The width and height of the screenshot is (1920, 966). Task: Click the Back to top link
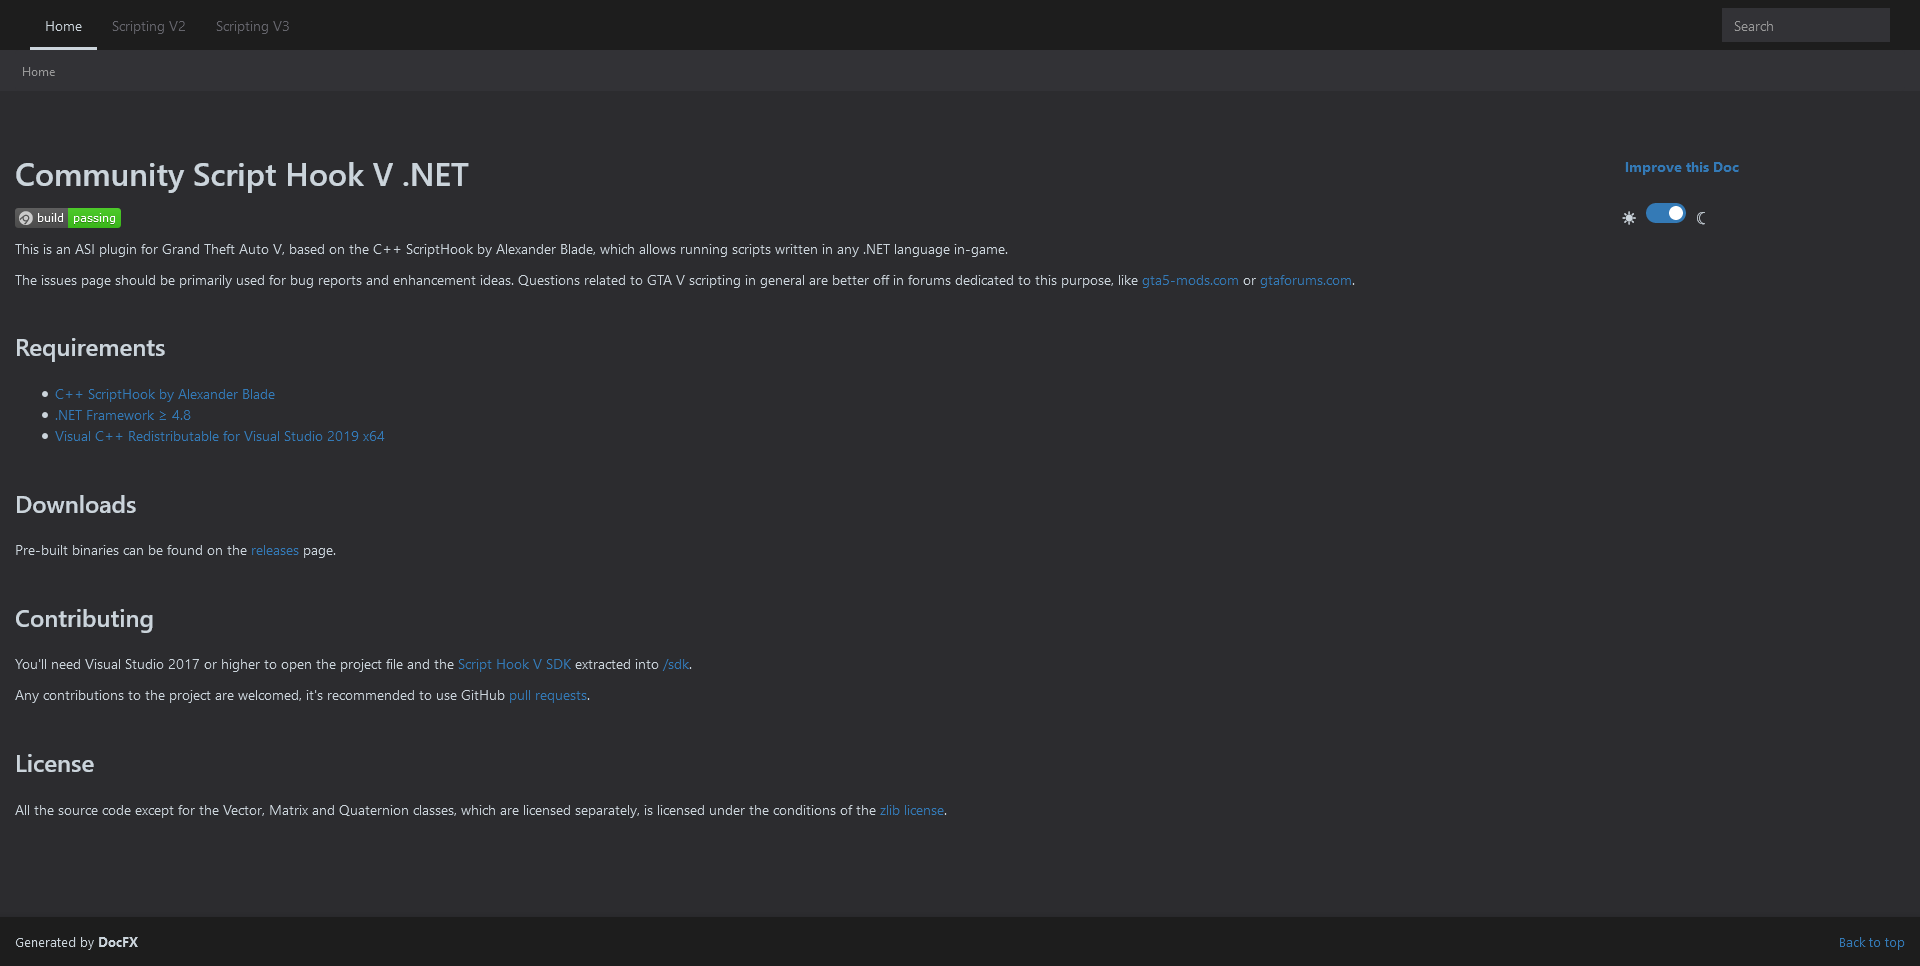click(1871, 942)
